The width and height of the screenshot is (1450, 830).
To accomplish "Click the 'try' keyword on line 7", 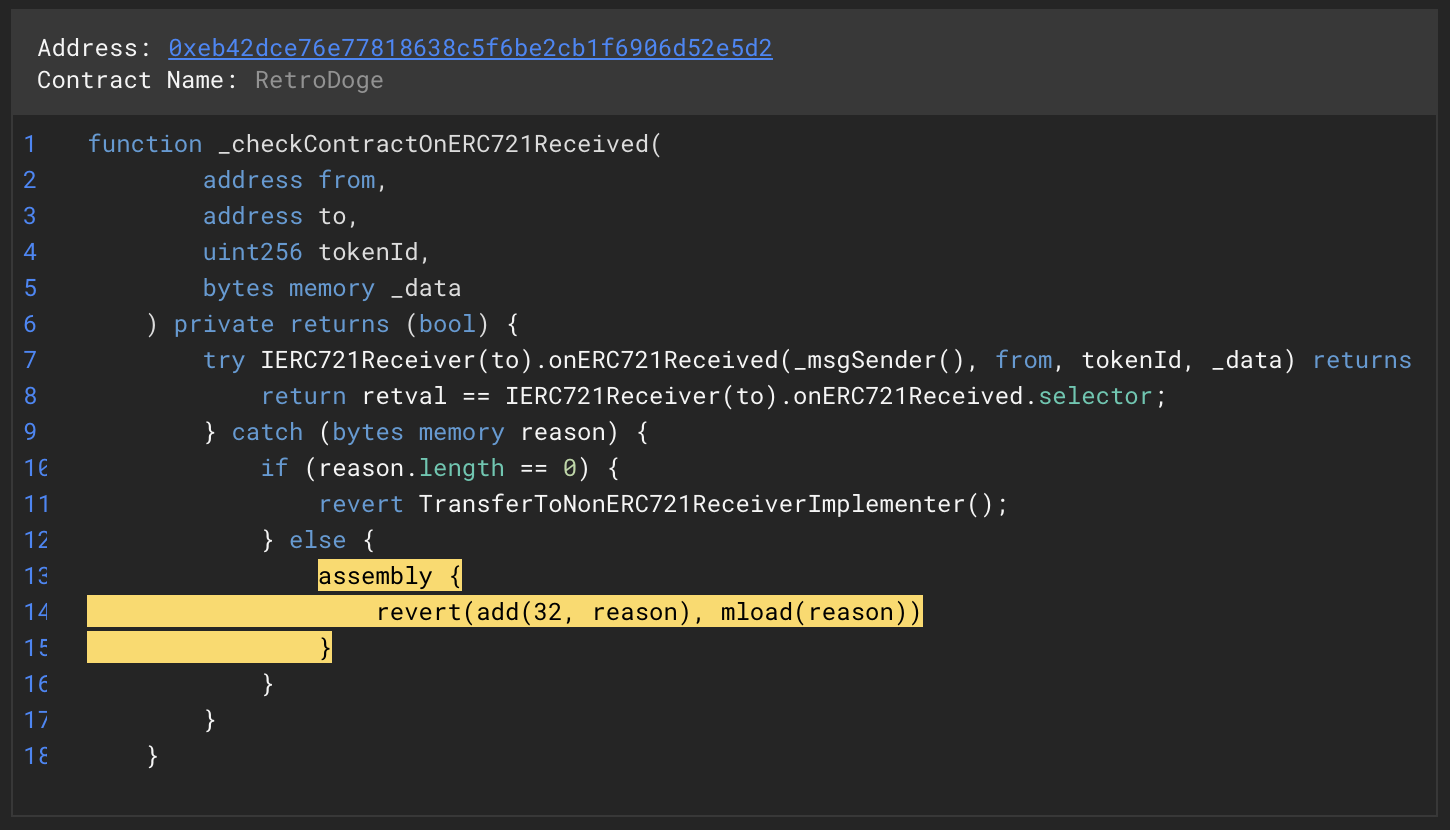I will pos(224,360).
